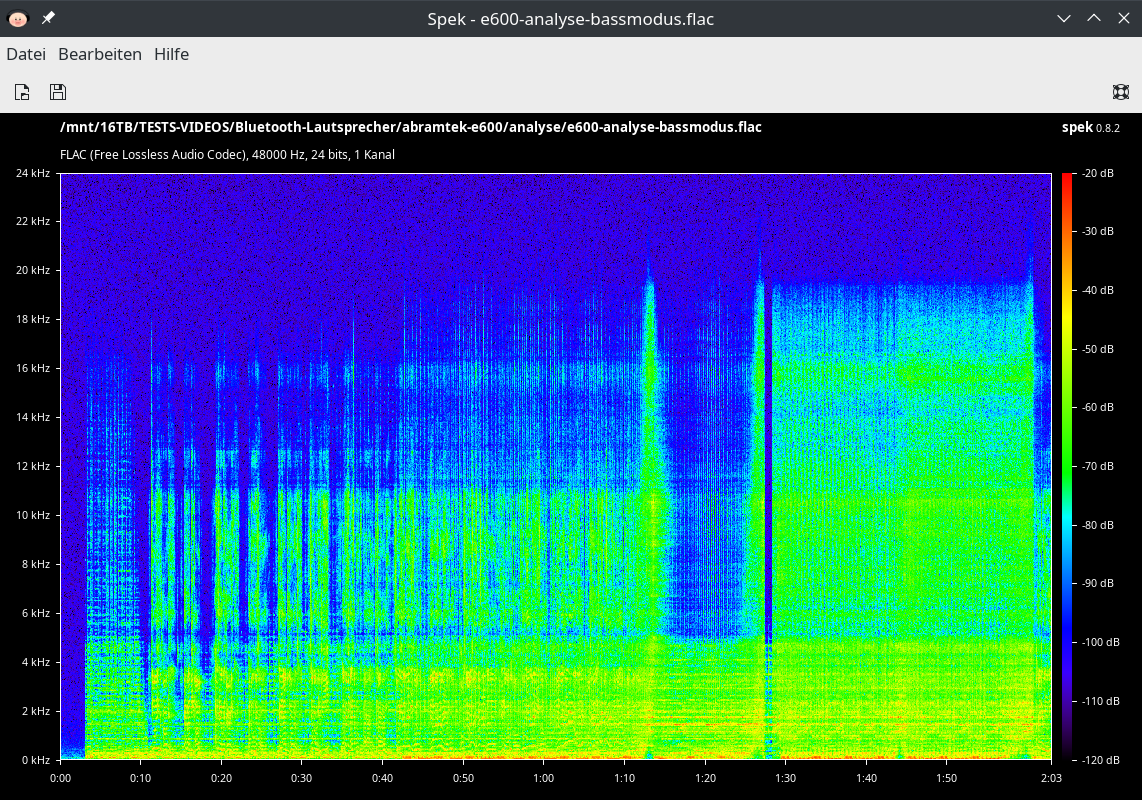Click the 14 kHz frequency axis label

coord(33,417)
